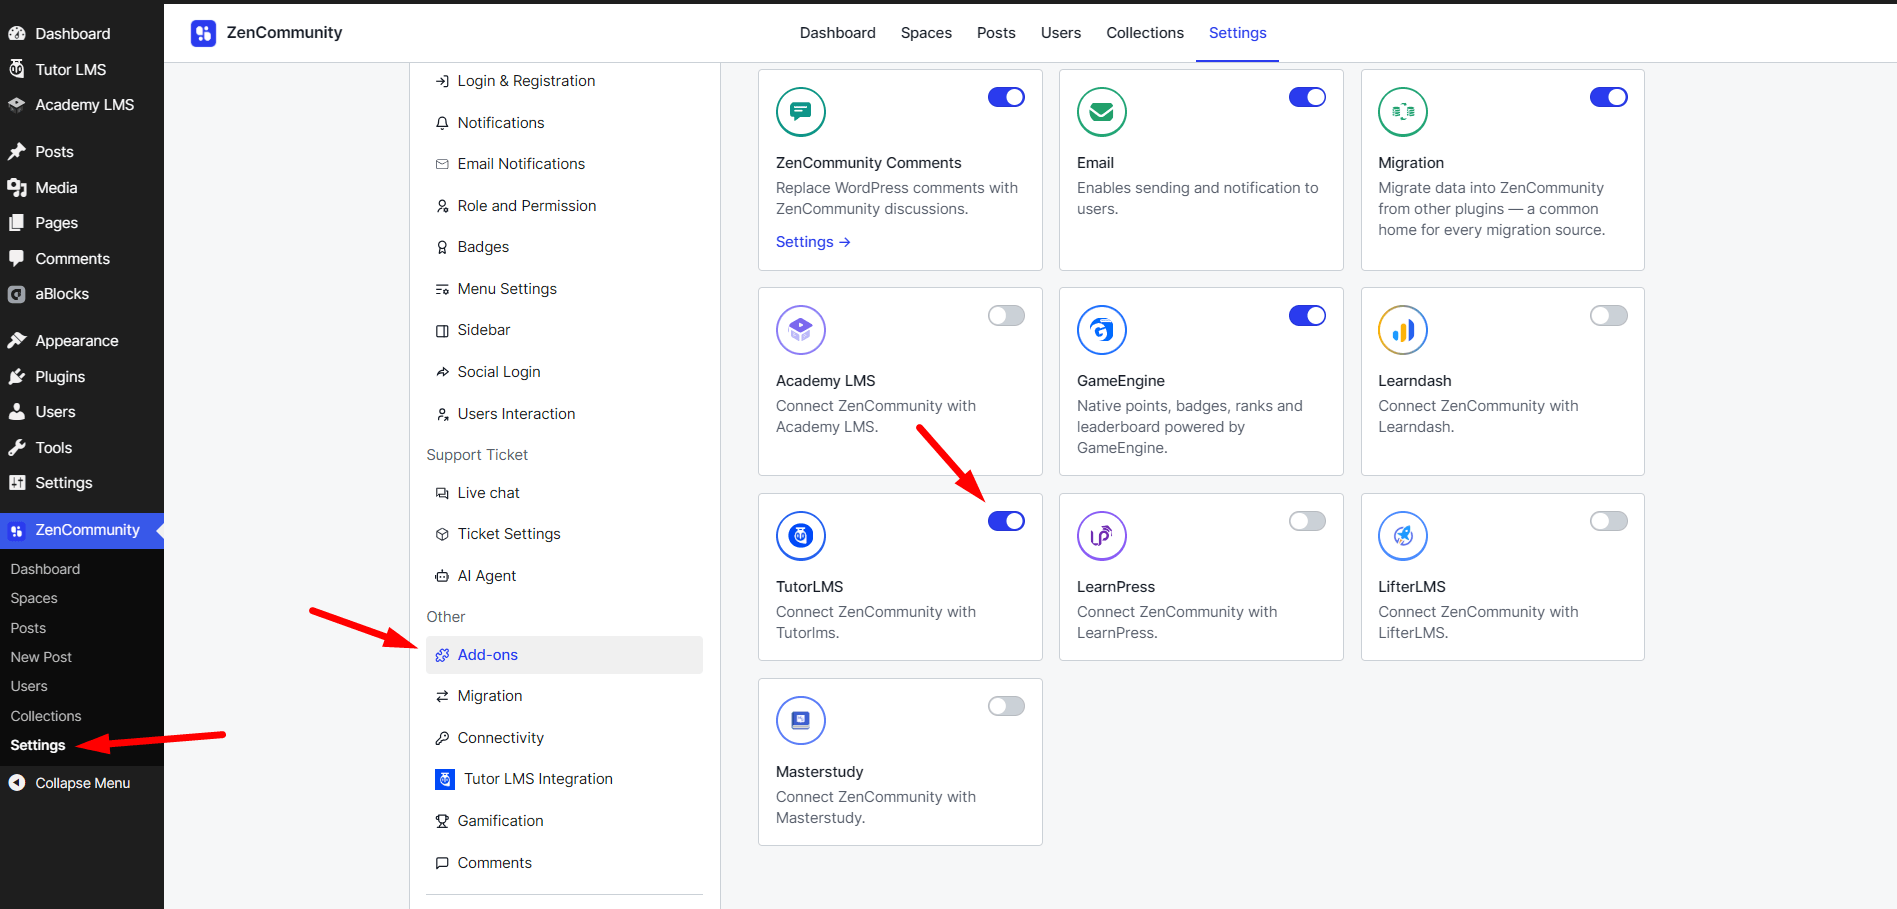Open the Dashboard tab in top navigation
This screenshot has height=909, width=1897.
838,33
